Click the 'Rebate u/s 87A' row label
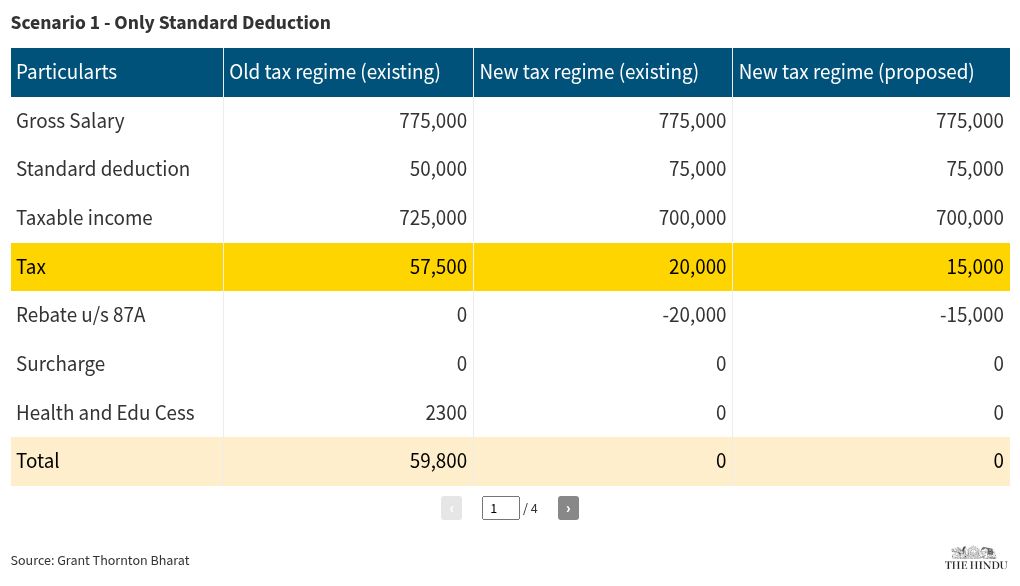Screen dimensions: 1020x586 click(x=81, y=315)
